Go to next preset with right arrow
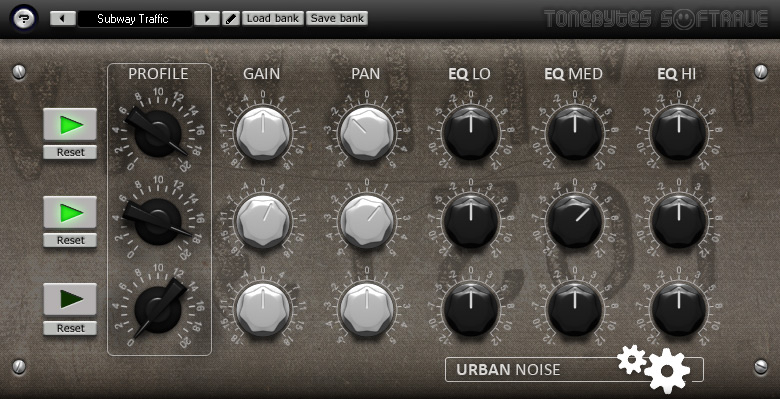The height and width of the screenshot is (399, 780). coord(207,19)
